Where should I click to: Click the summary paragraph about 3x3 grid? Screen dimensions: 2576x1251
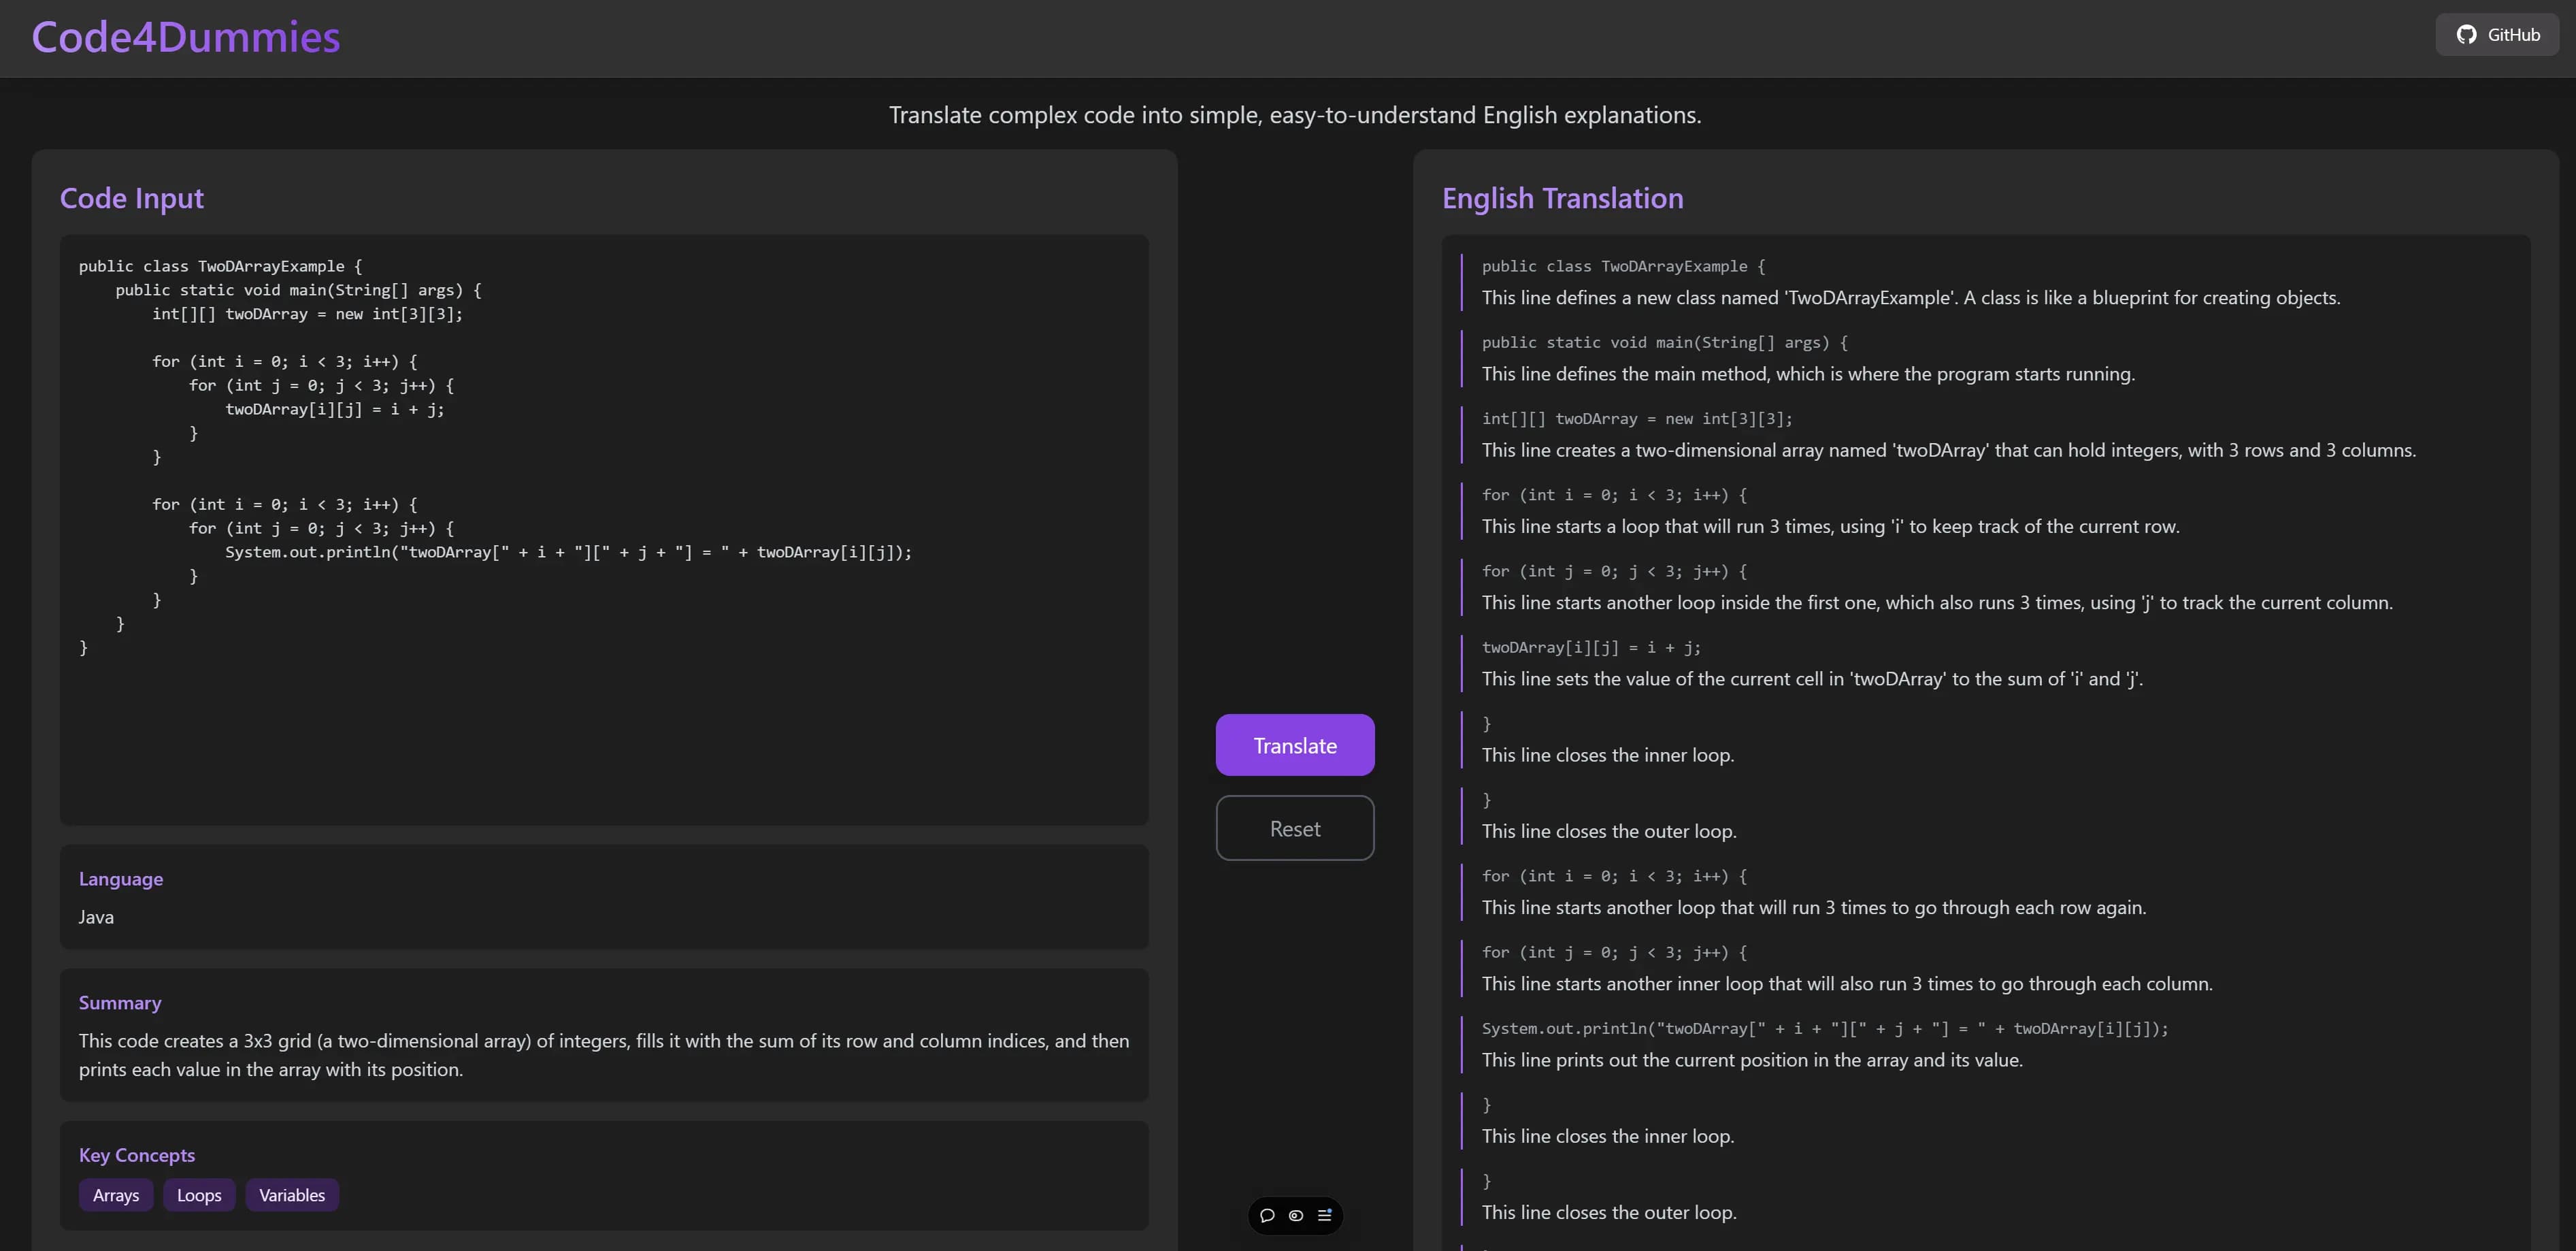604,1055
